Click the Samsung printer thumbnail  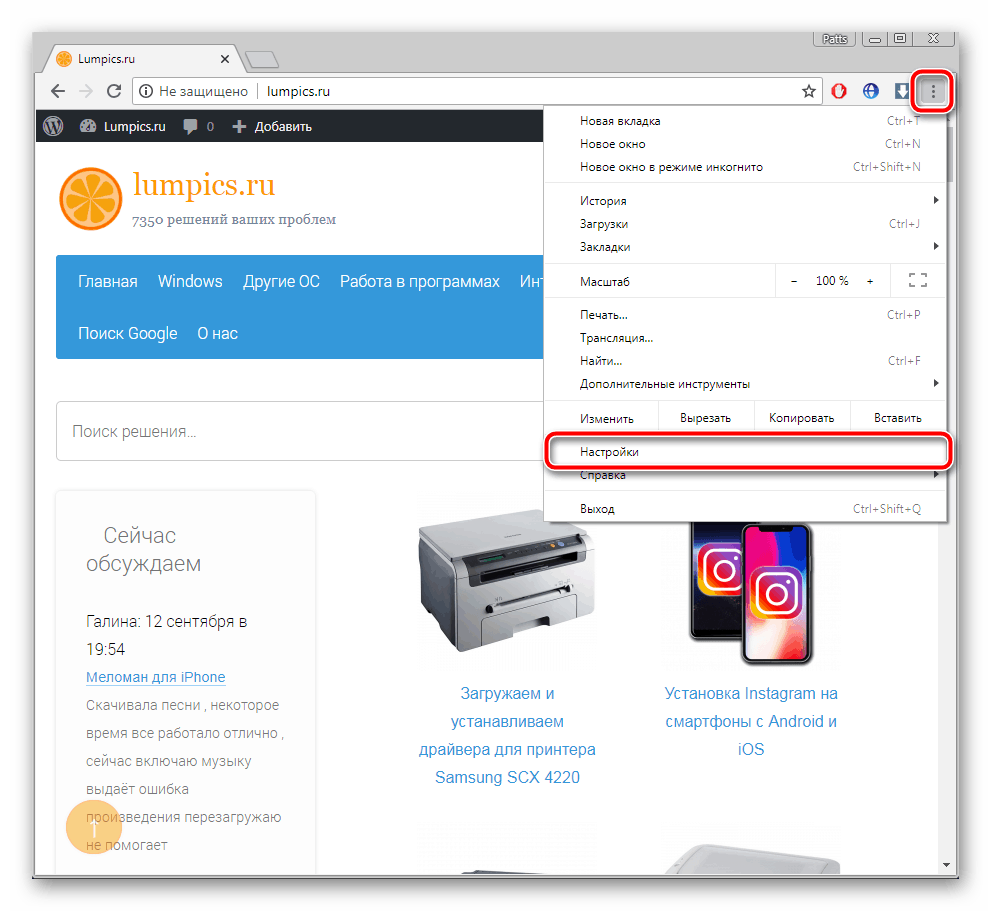coord(507,580)
